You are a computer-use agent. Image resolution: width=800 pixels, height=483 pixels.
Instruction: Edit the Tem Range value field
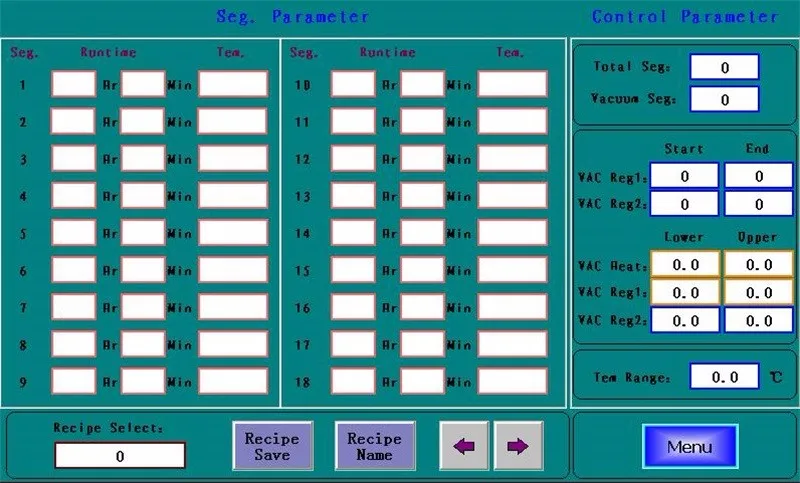pyautogui.click(x=725, y=377)
